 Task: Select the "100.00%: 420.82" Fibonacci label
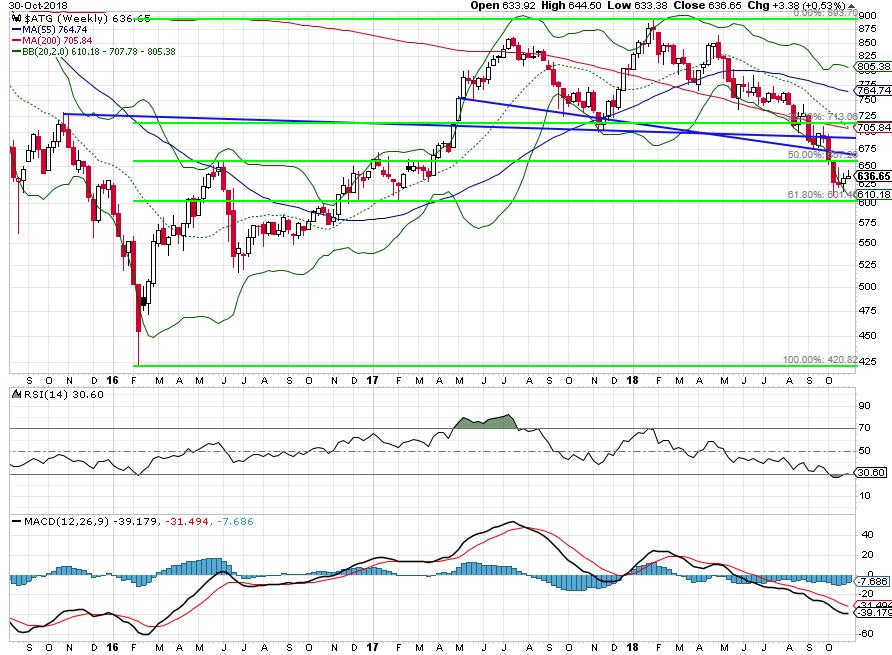820,360
